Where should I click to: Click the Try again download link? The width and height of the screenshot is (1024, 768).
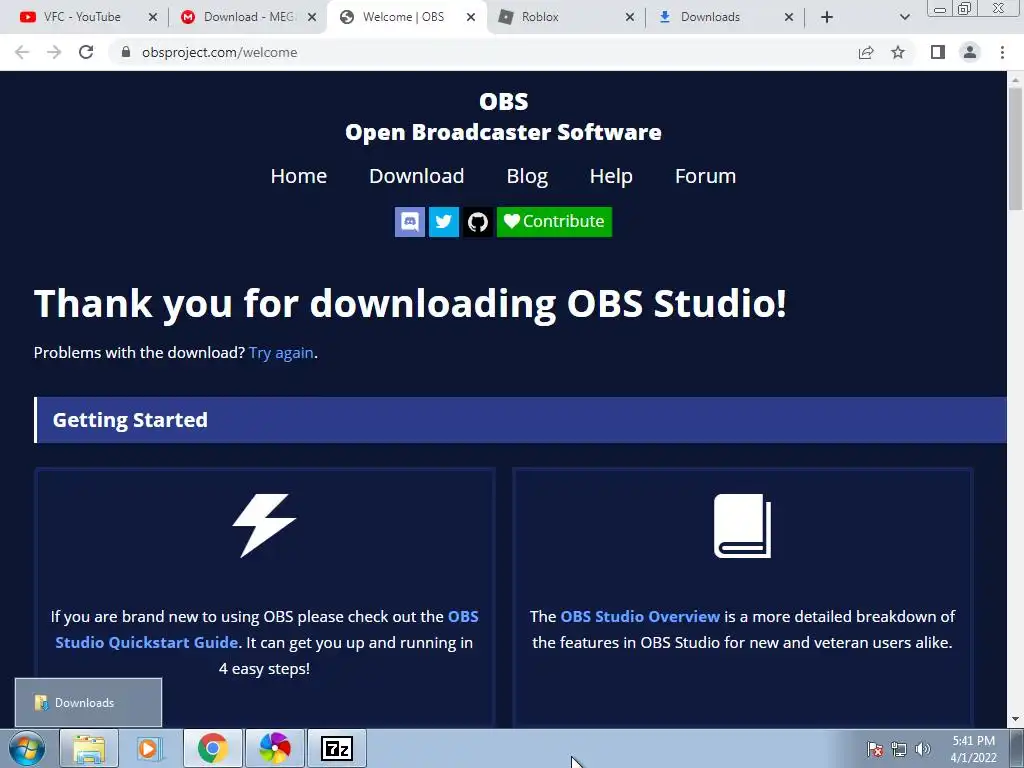(281, 353)
